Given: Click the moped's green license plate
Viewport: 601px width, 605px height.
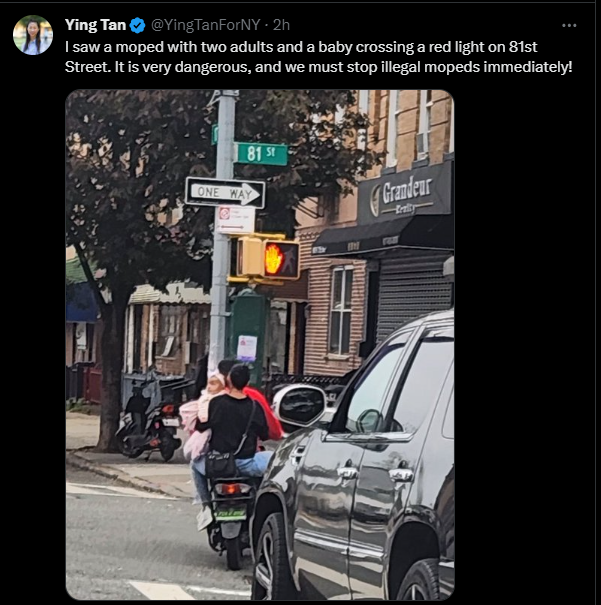Looking at the screenshot, I should coord(231,514).
